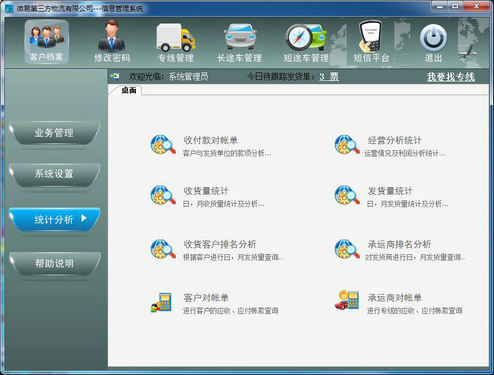Screen dimensions: 494x375
Task: Select the 业务管理 sidebar button
Action: coord(54,133)
